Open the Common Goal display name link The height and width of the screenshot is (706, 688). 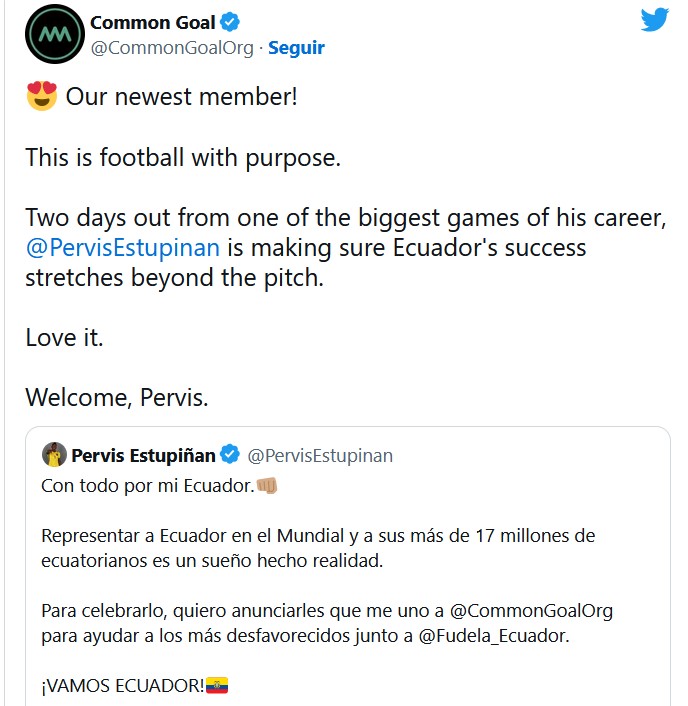153,22
